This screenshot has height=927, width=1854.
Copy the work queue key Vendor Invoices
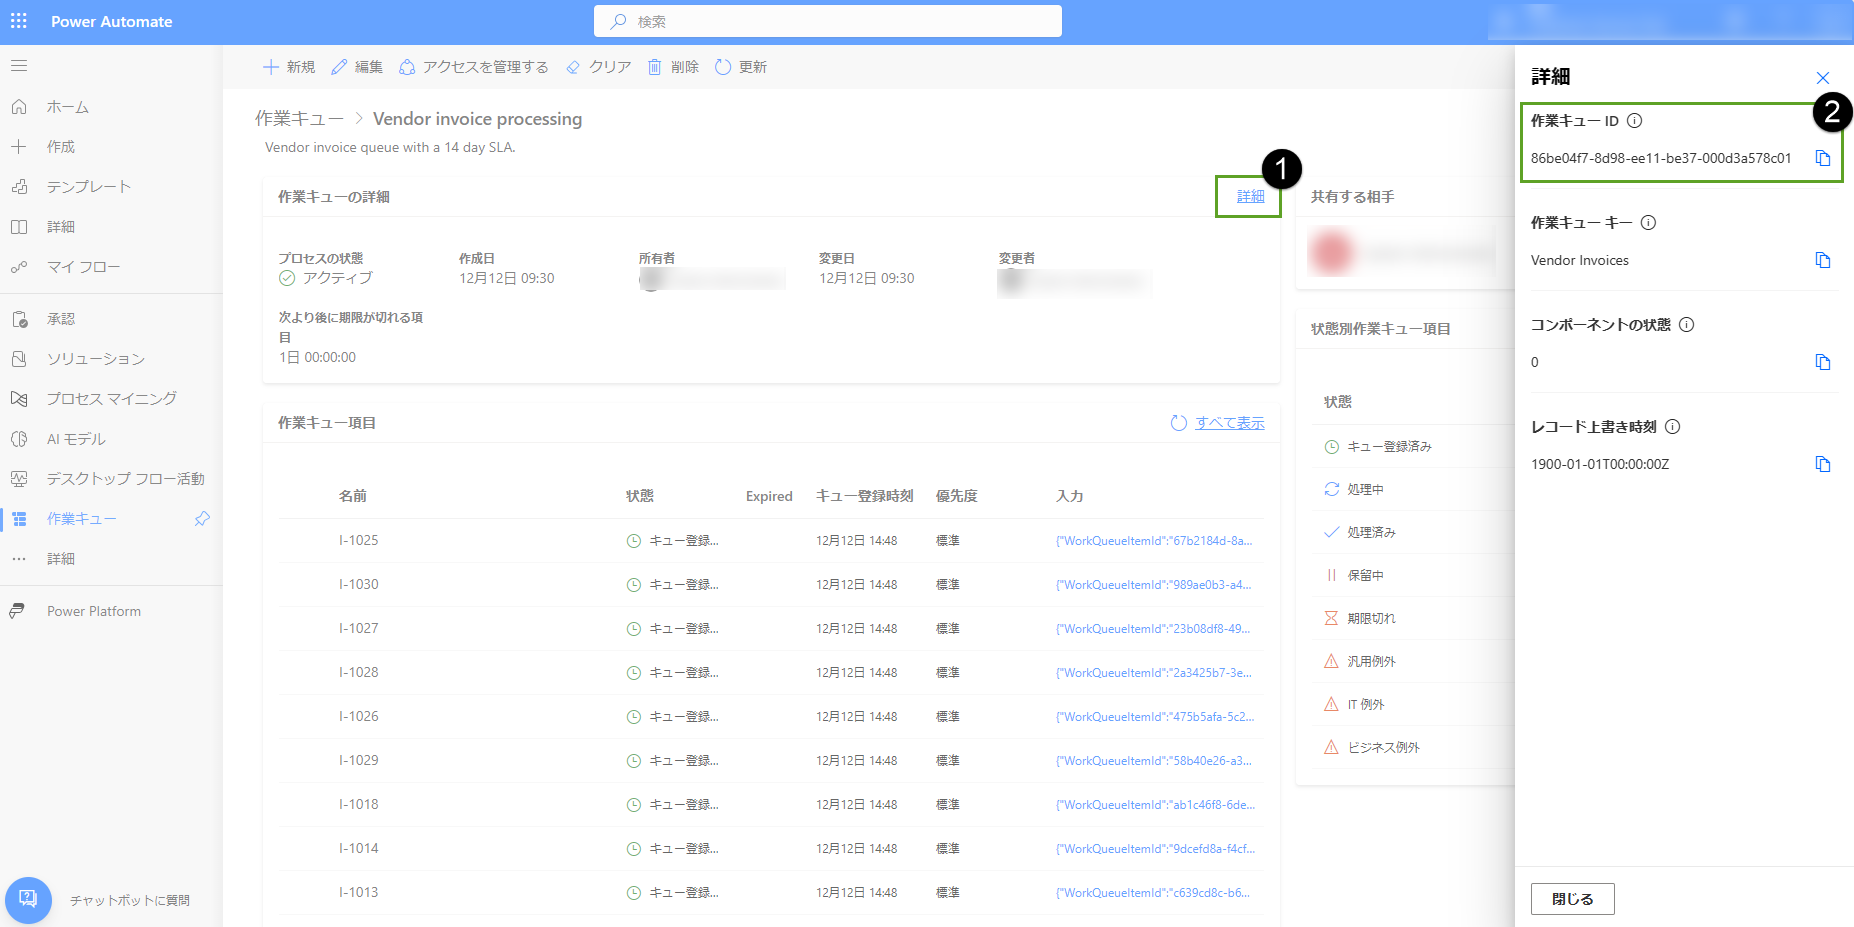tap(1822, 260)
